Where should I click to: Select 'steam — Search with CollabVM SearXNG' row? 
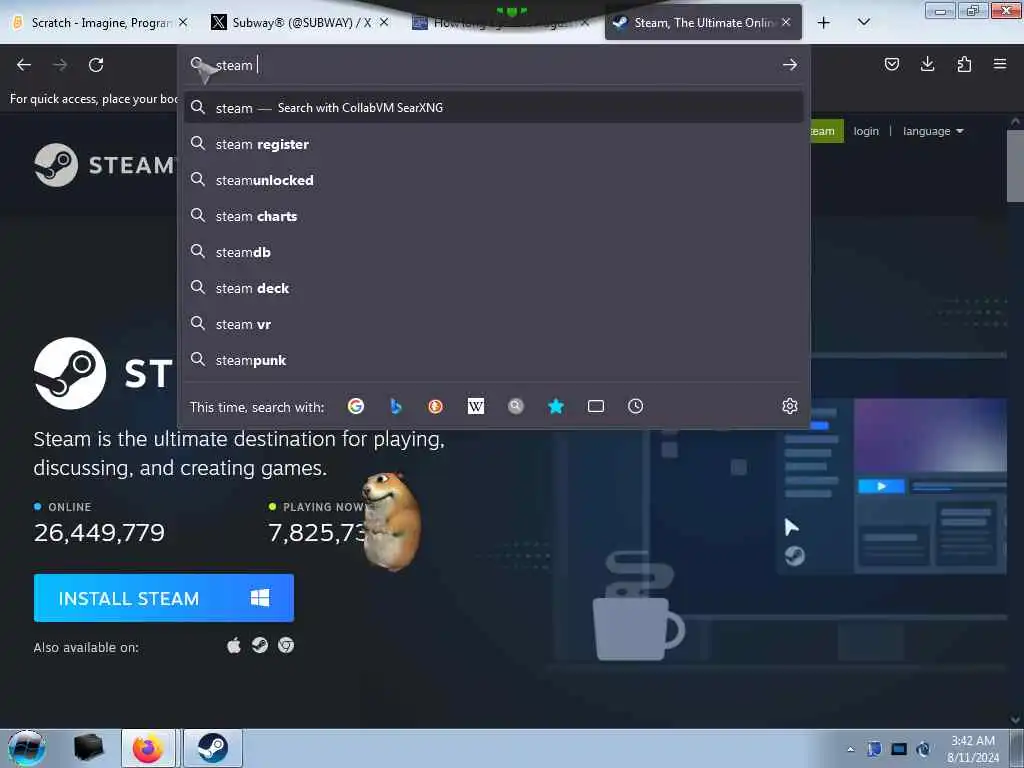[x=493, y=107]
